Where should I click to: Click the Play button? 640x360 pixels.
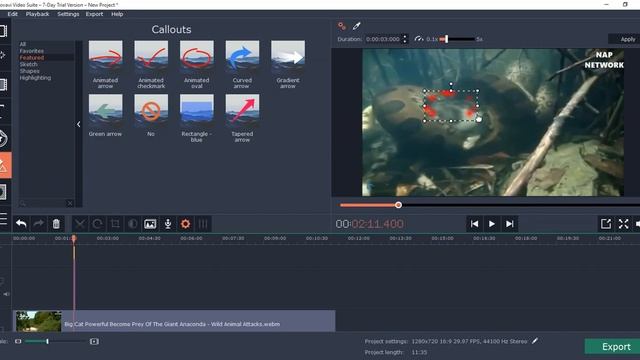click(492, 224)
